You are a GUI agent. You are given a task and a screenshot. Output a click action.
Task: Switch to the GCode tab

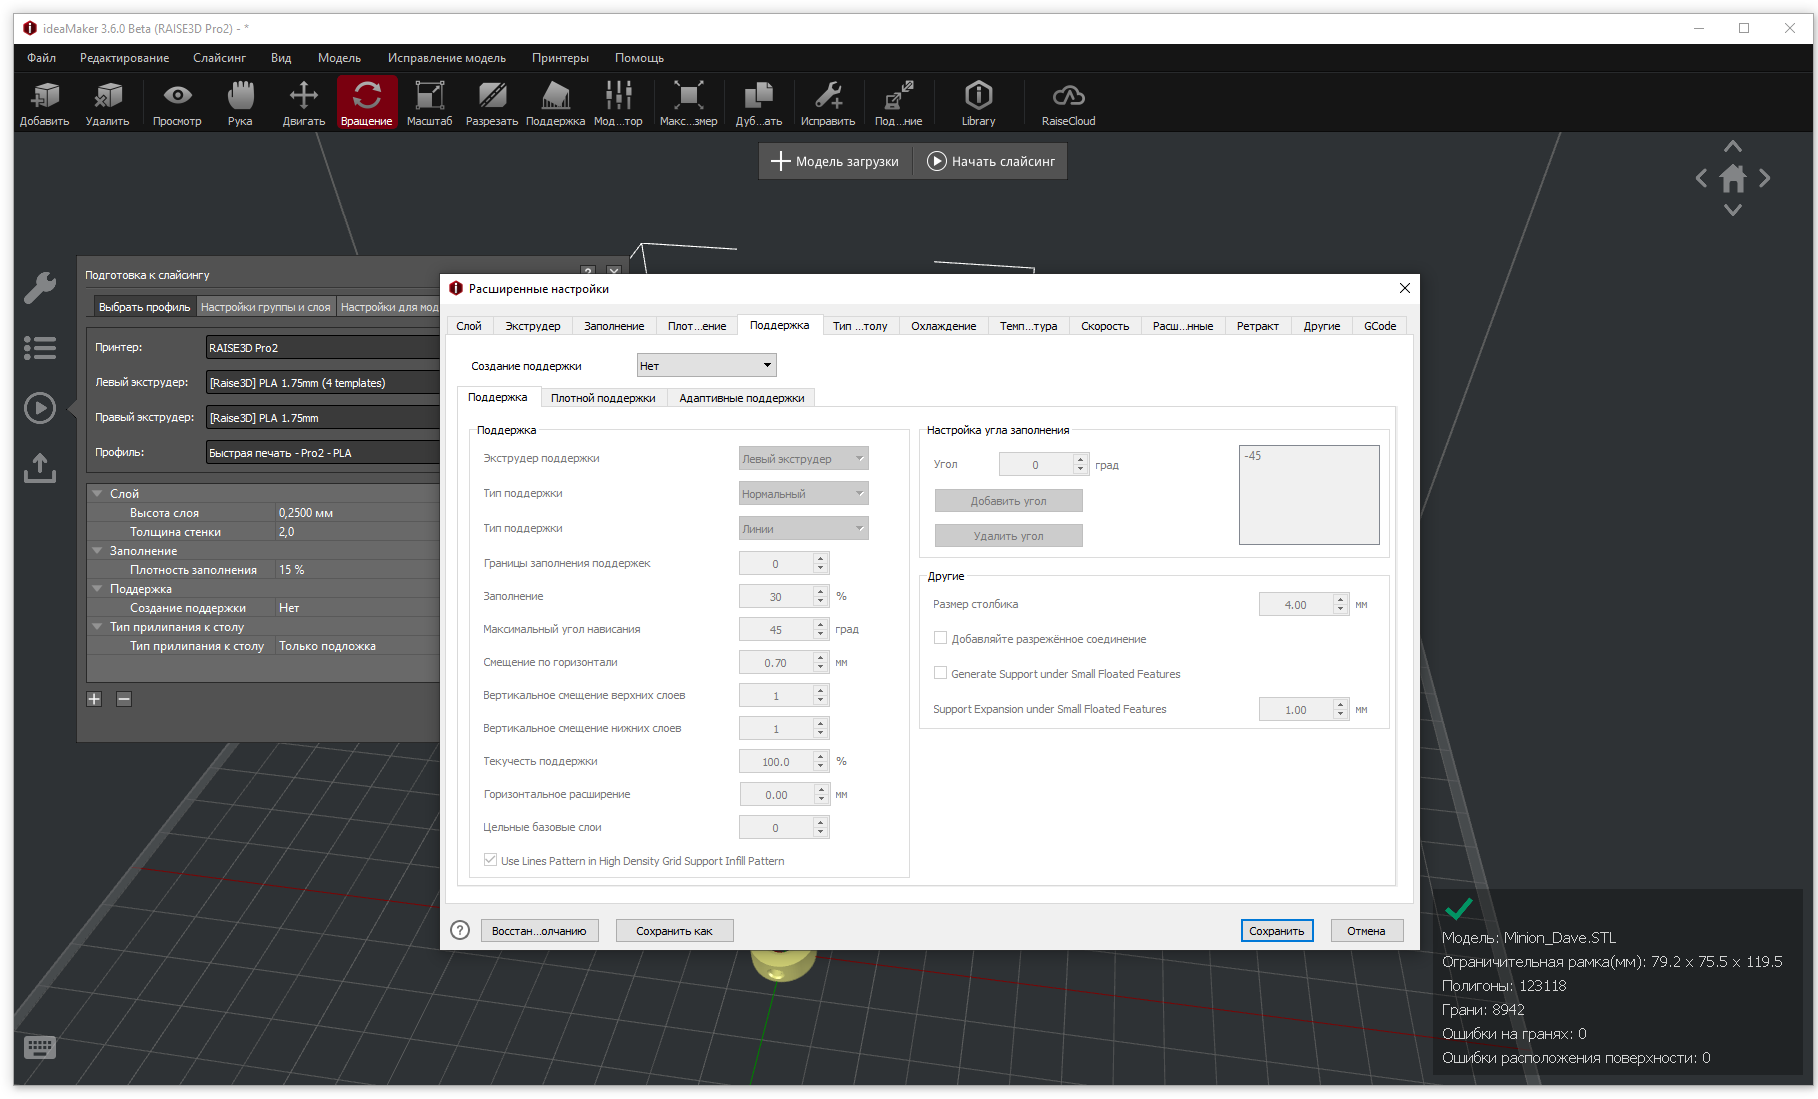1380,326
